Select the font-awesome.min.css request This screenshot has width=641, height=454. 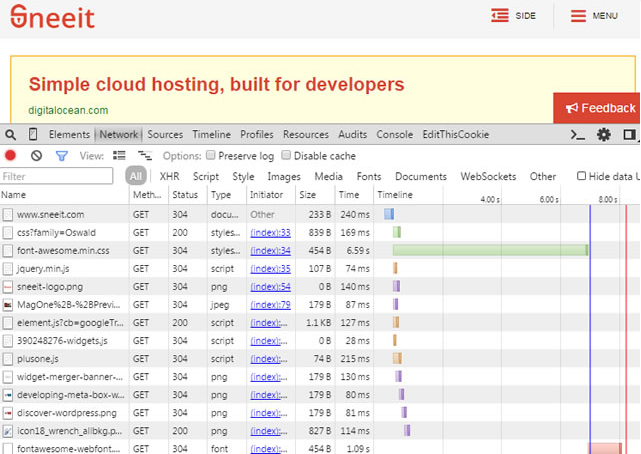(320, 250)
